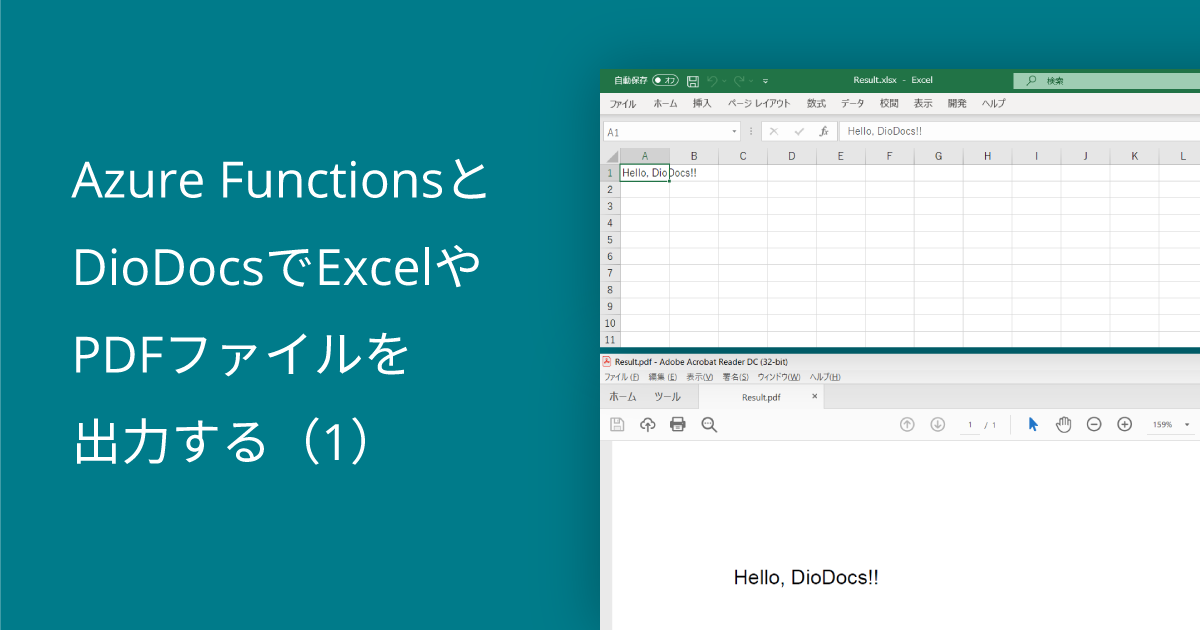Click the zoom in plus icon
This screenshot has width=1200, height=630.
tap(1124, 425)
